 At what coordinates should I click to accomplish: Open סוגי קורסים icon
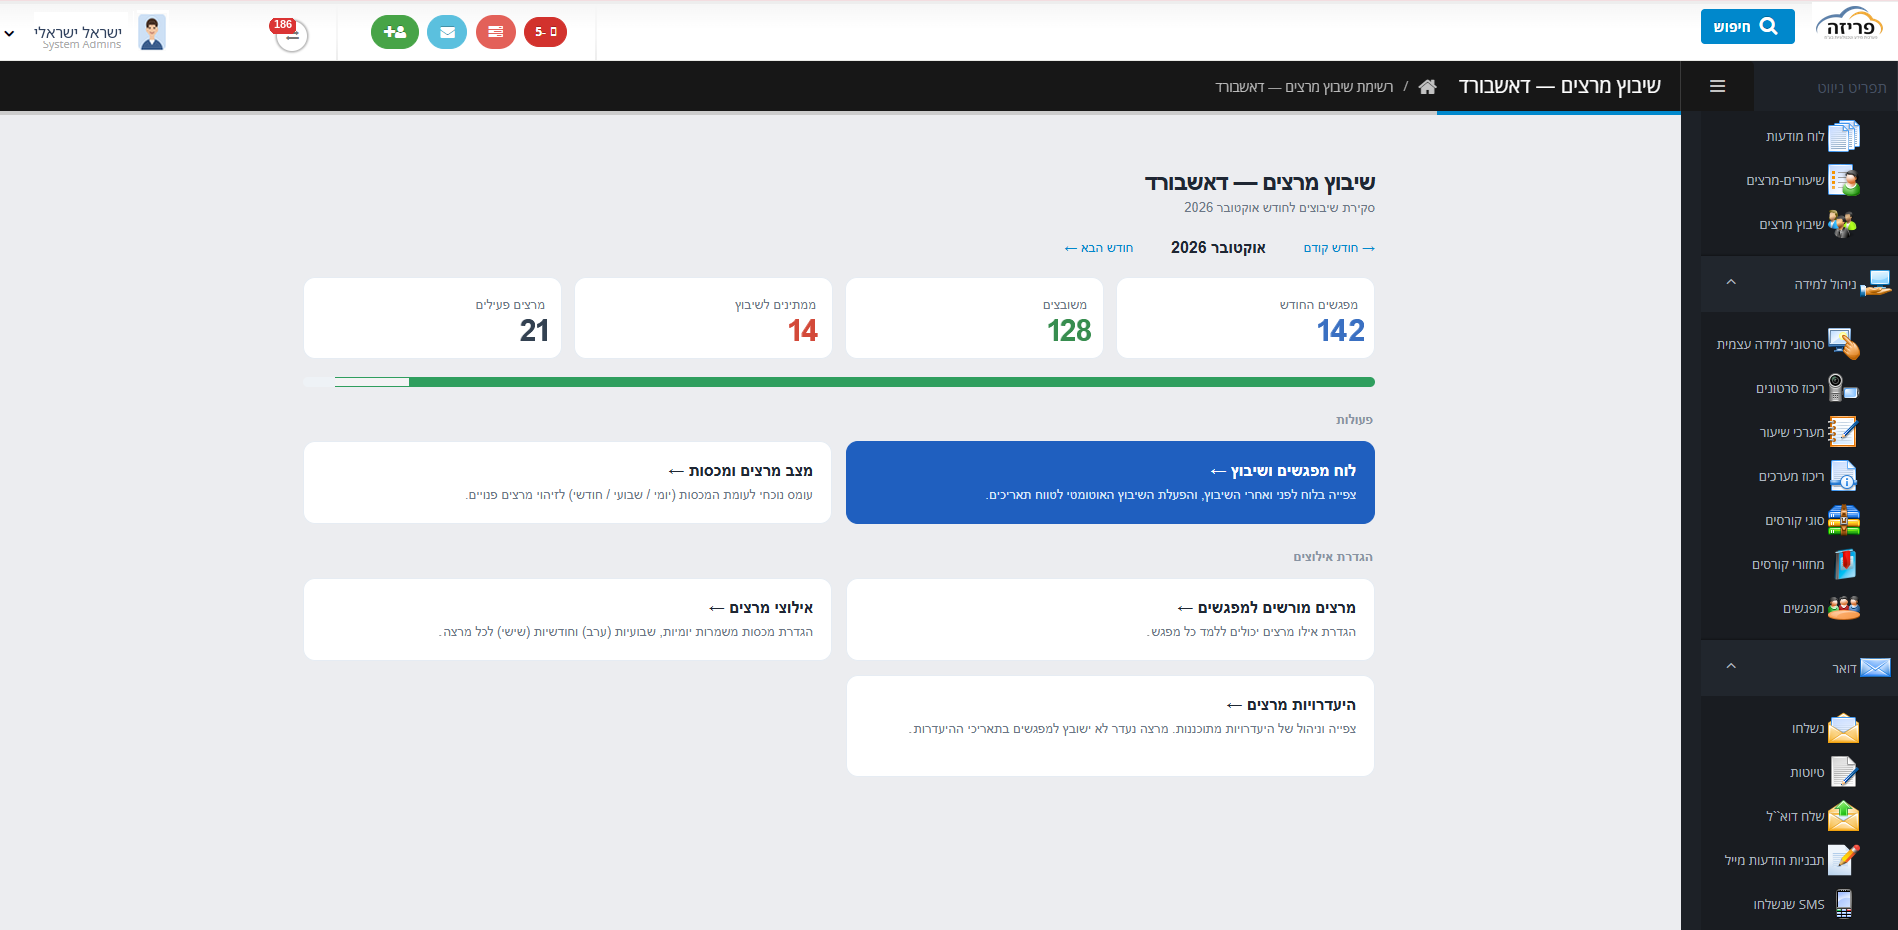click(x=1844, y=520)
